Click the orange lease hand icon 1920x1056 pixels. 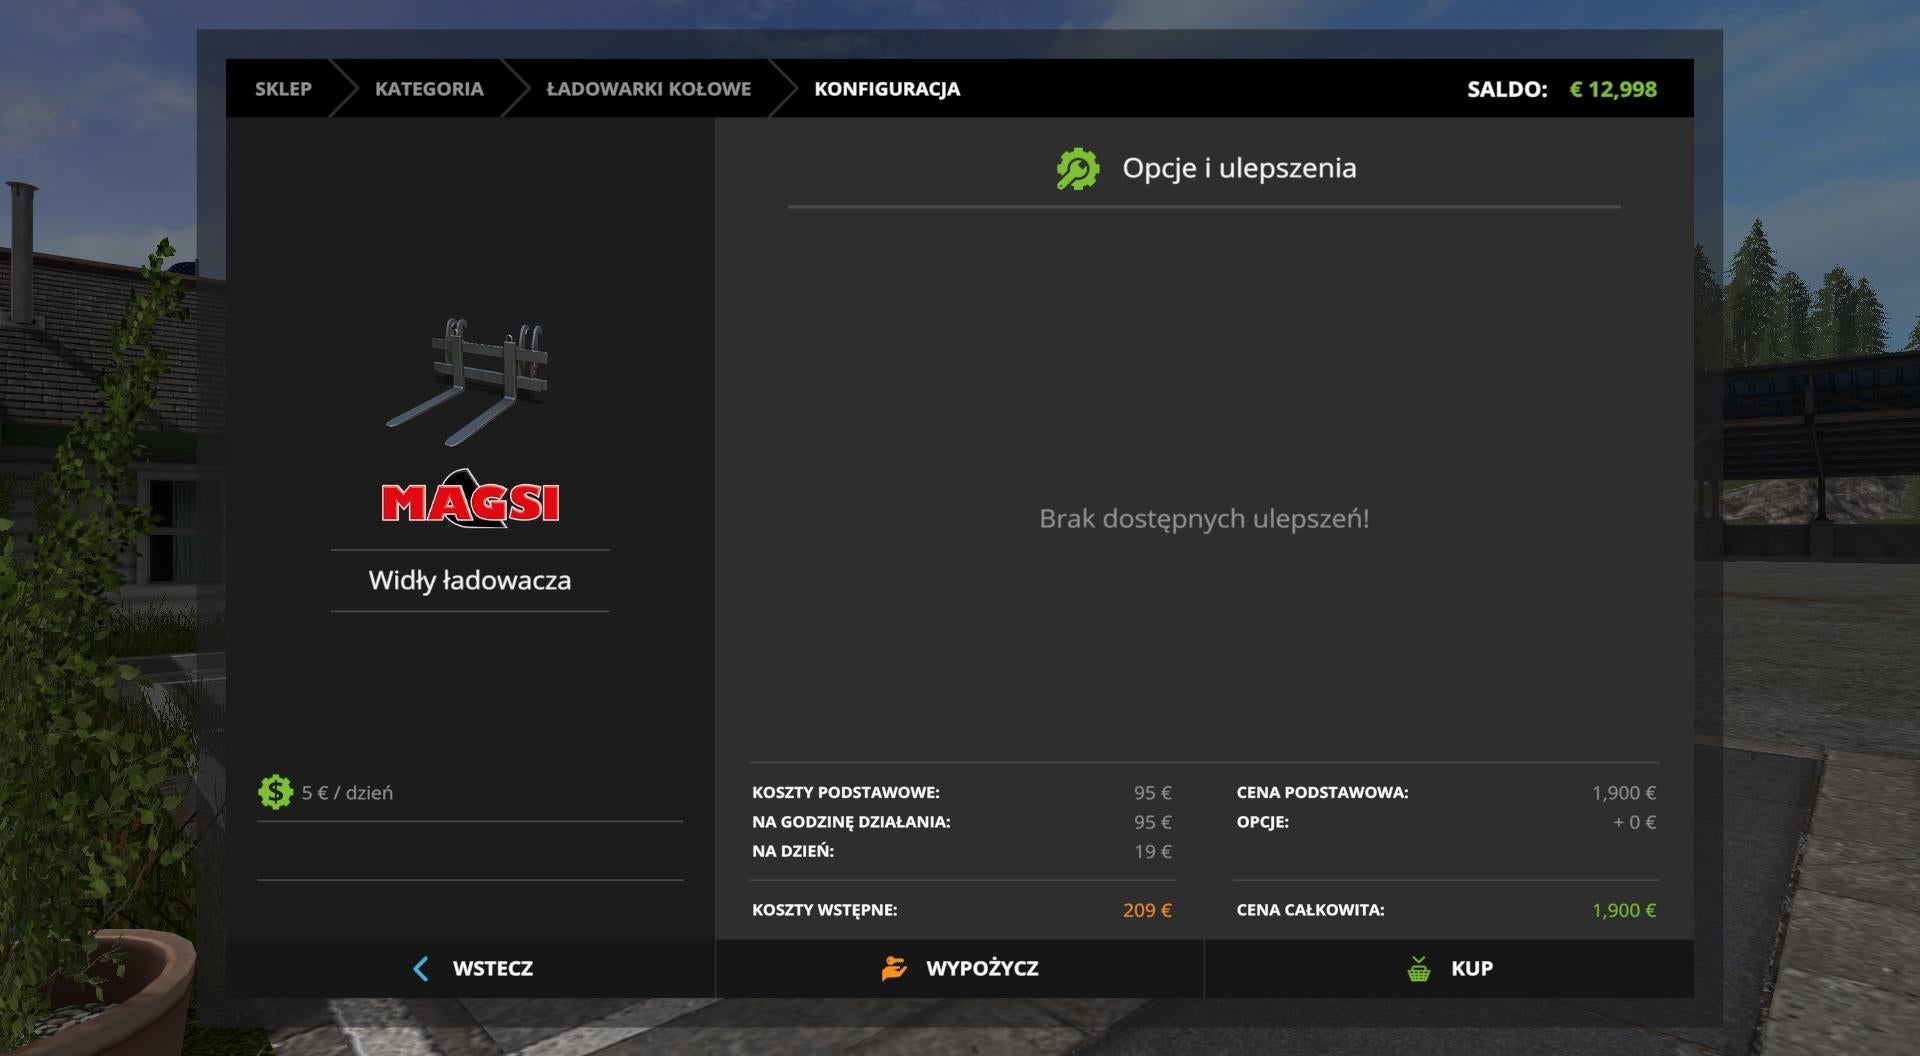click(x=894, y=968)
